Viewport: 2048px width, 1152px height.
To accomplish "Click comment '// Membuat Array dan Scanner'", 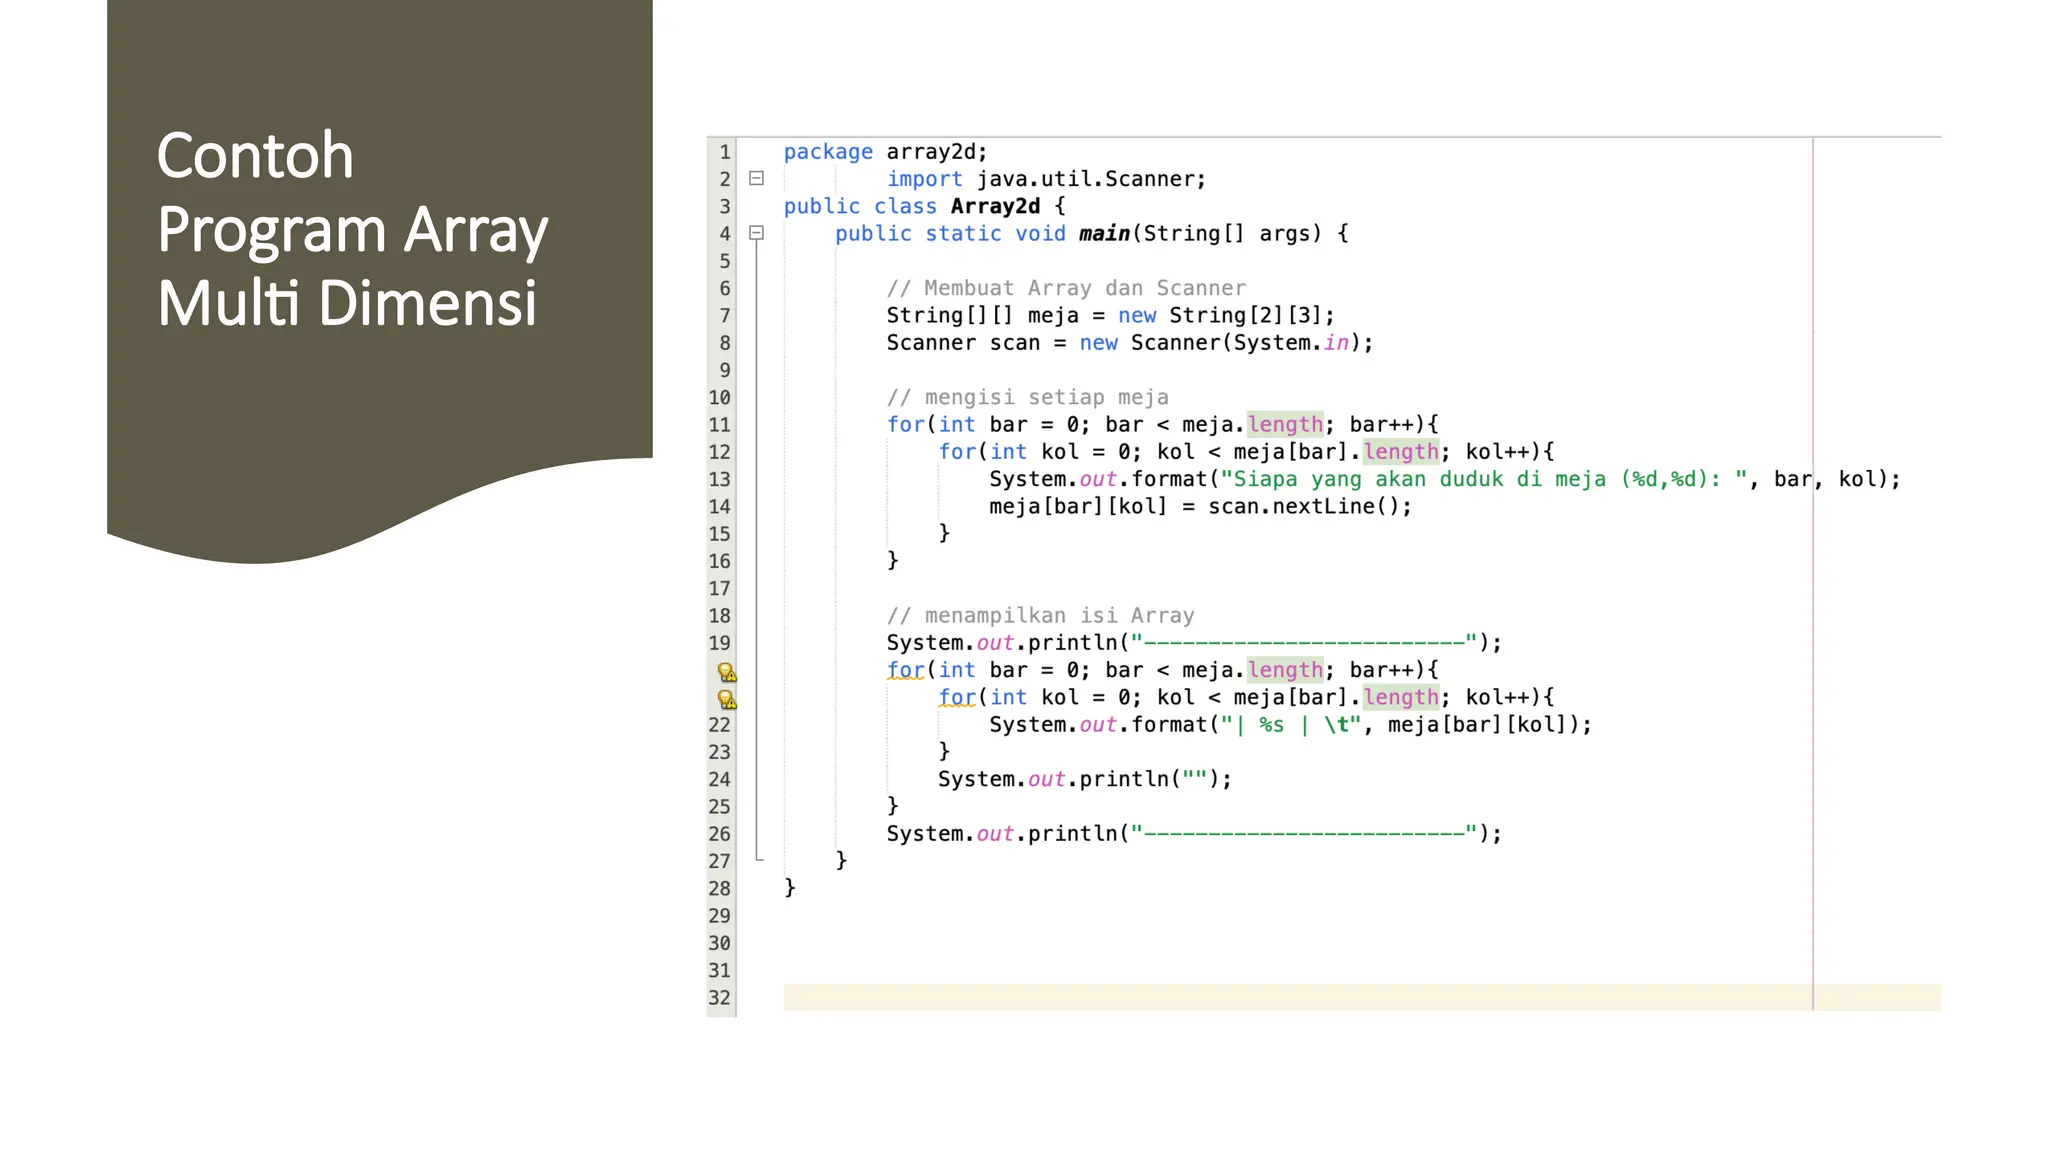I will click(1066, 288).
